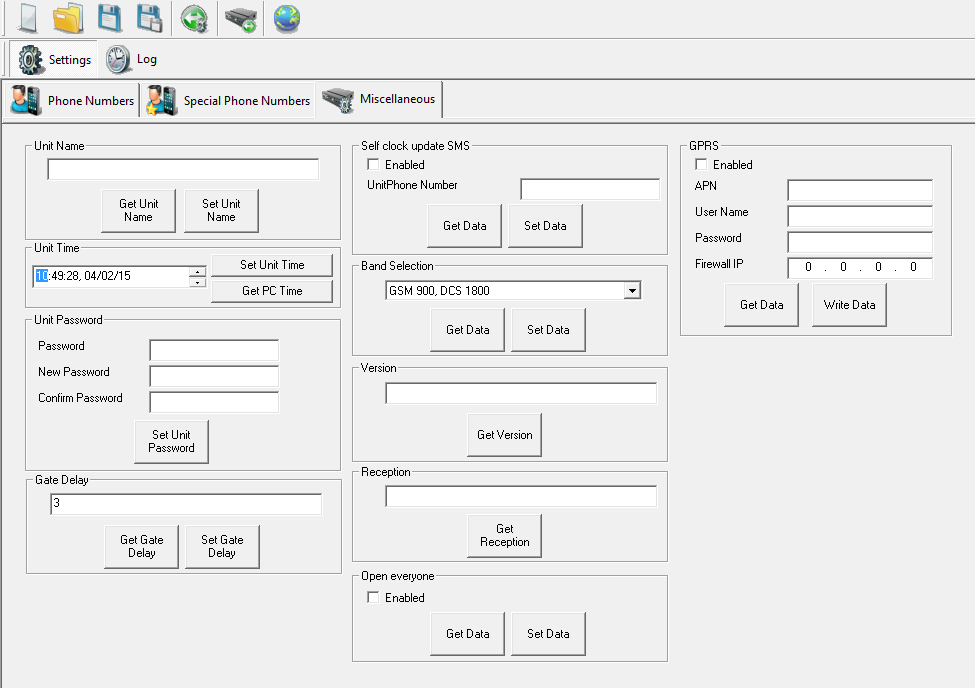Image resolution: width=975 pixels, height=688 pixels.
Task: Click the Get Version button
Action: tap(505, 435)
